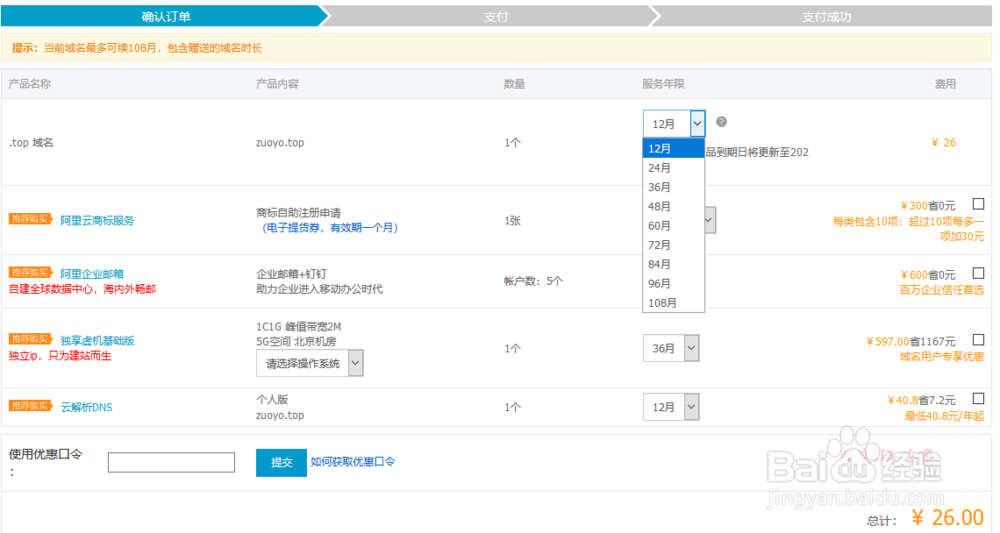Tick the 阿里云商标服务 ¥300 checkbox

(978, 204)
